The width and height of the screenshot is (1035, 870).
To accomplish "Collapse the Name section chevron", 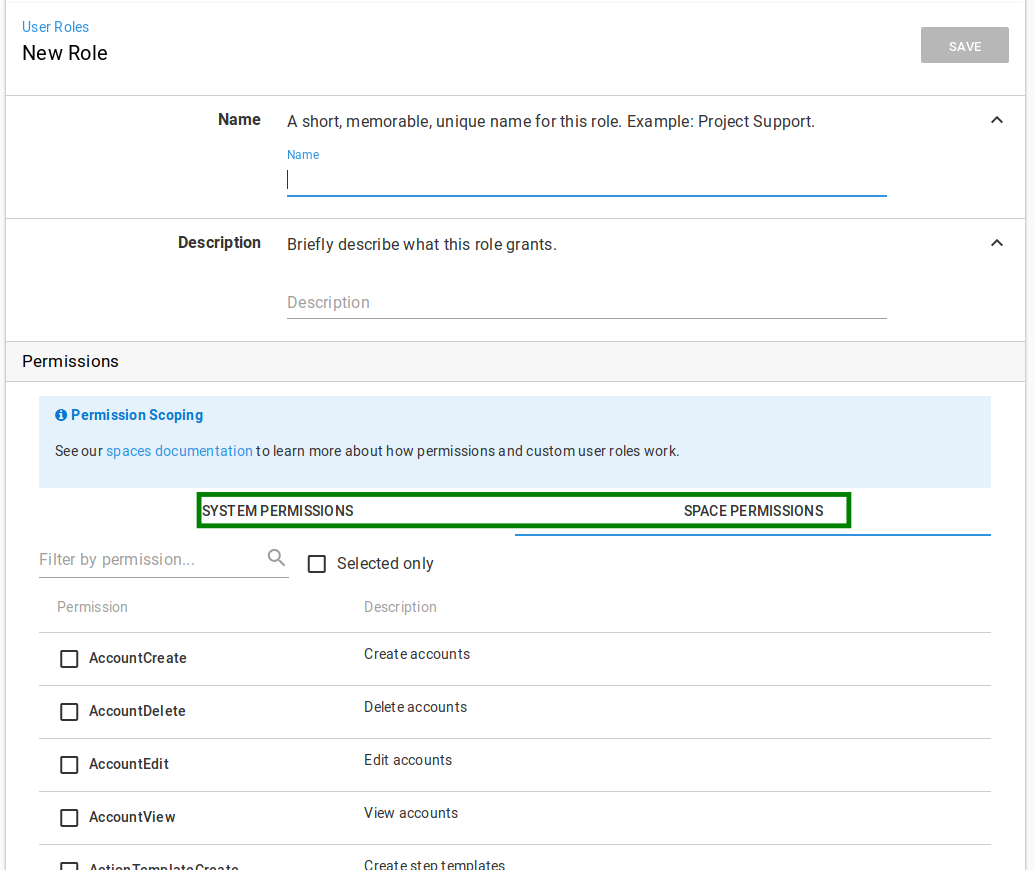I will tap(997, 120).
